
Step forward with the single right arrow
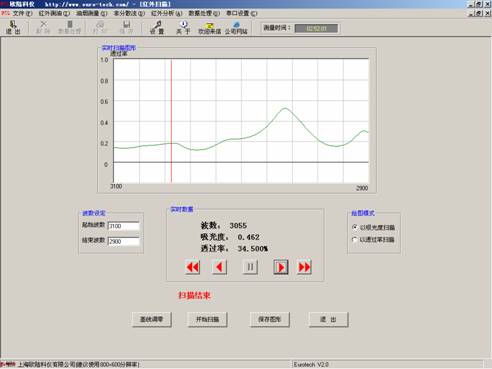pyautogui.click(x=281, y=267)
